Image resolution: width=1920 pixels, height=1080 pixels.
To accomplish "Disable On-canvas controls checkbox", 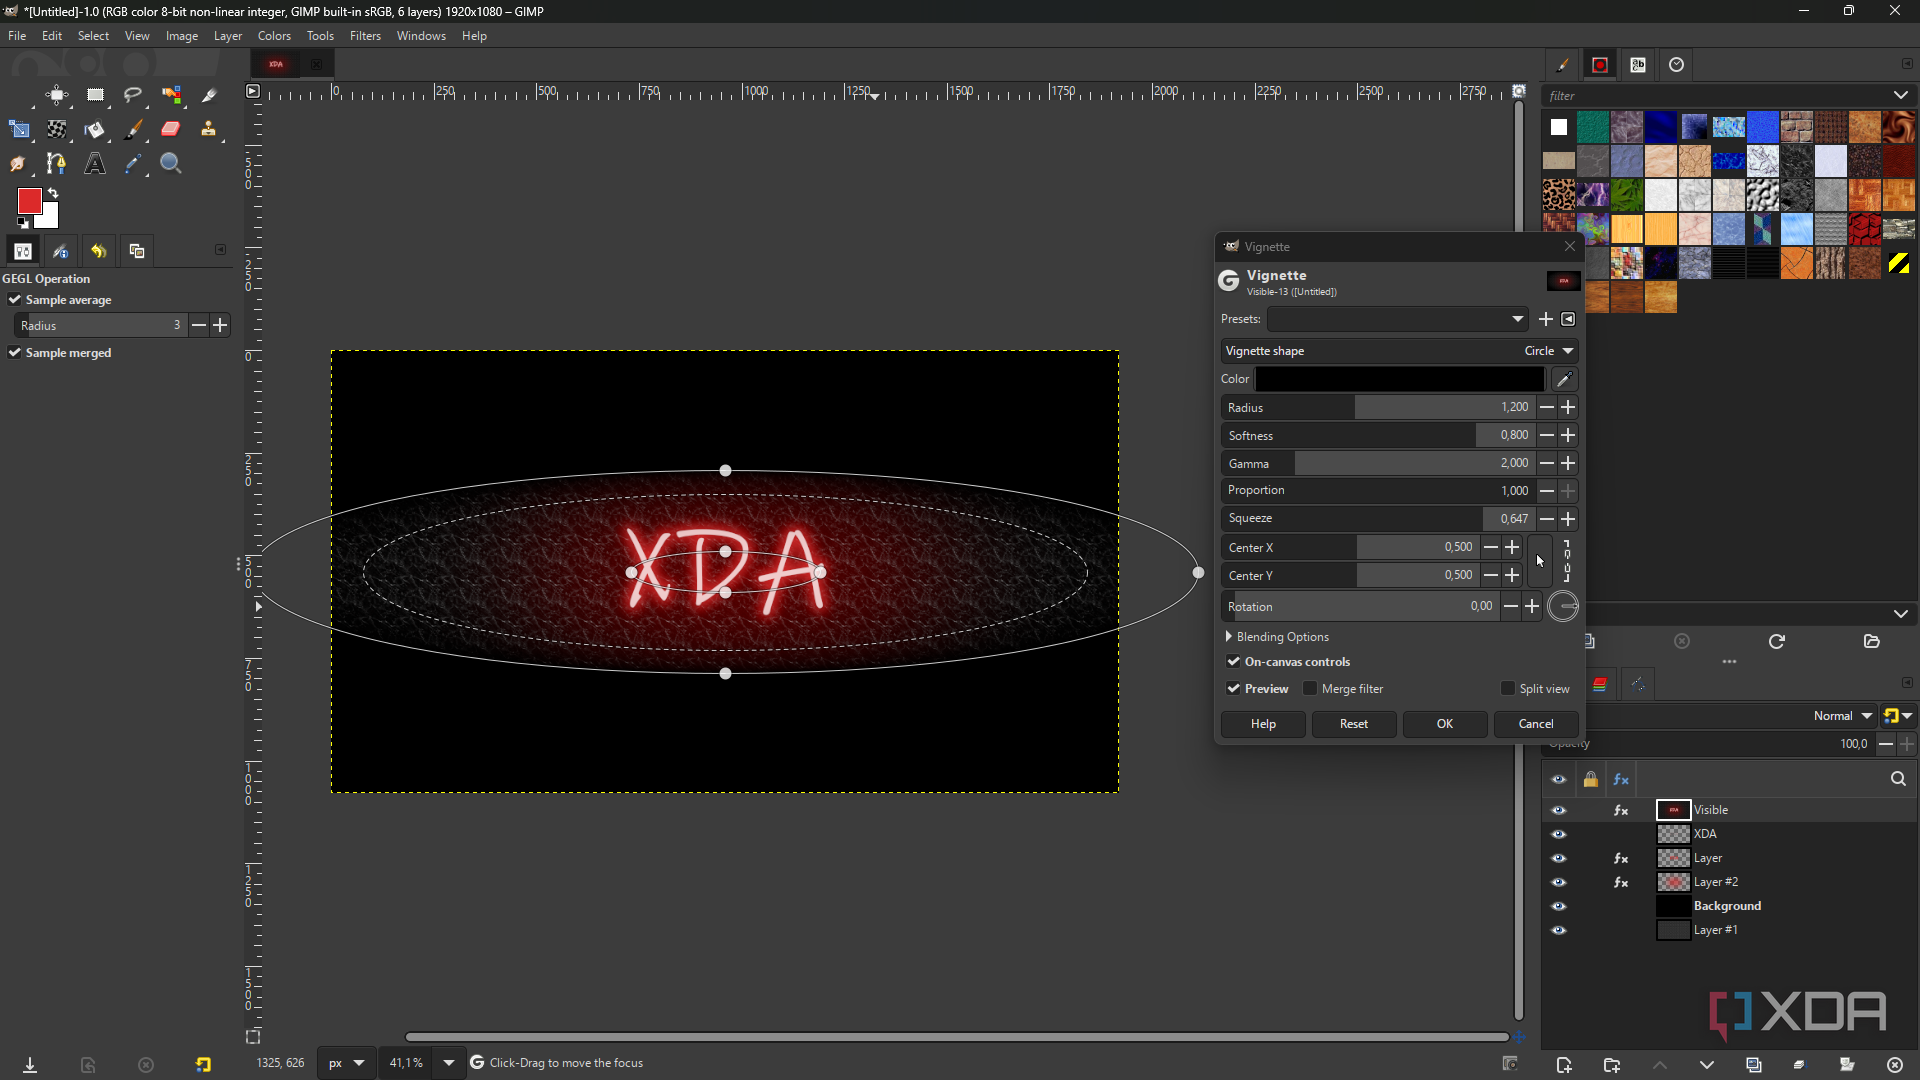I will point(1234,662).
